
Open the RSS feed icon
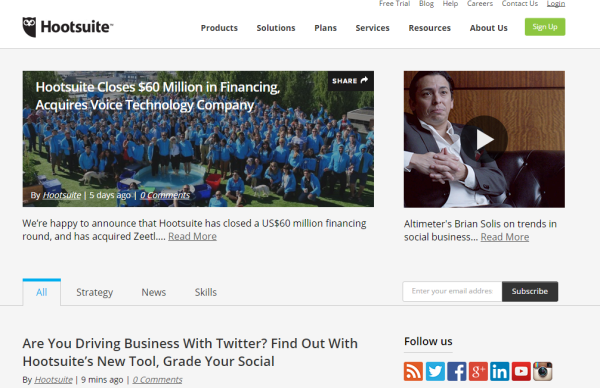coord(413,371)
